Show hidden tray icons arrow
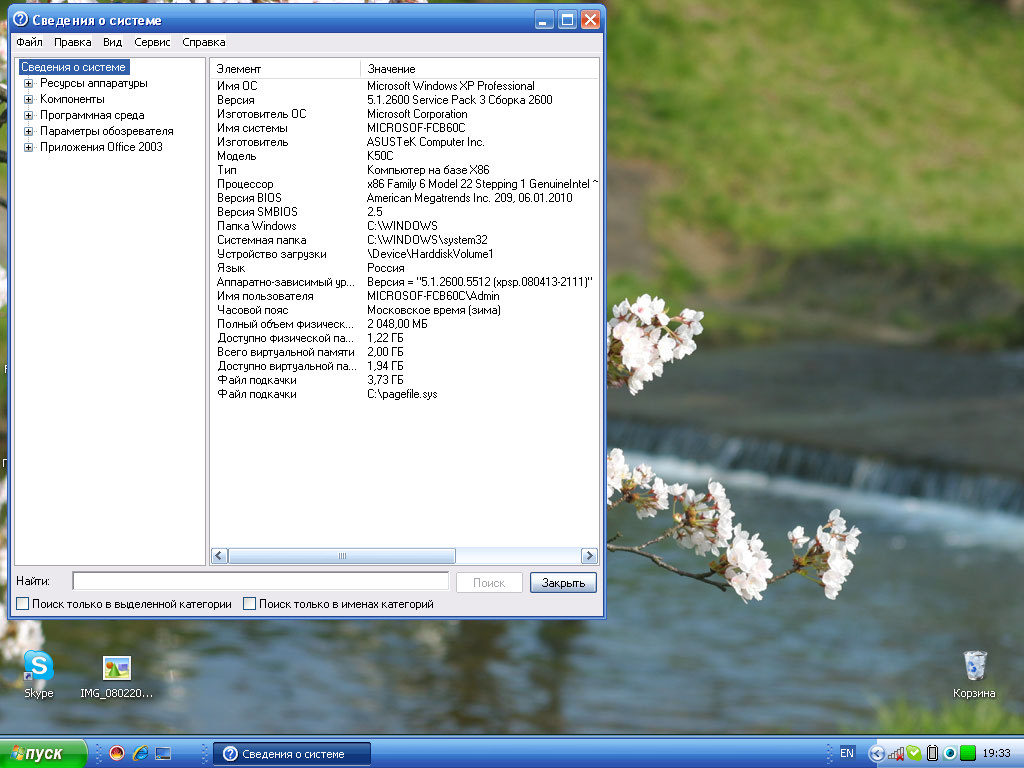Image resolution: width=1024 pixels, height=768 pixels. point(876,753)
